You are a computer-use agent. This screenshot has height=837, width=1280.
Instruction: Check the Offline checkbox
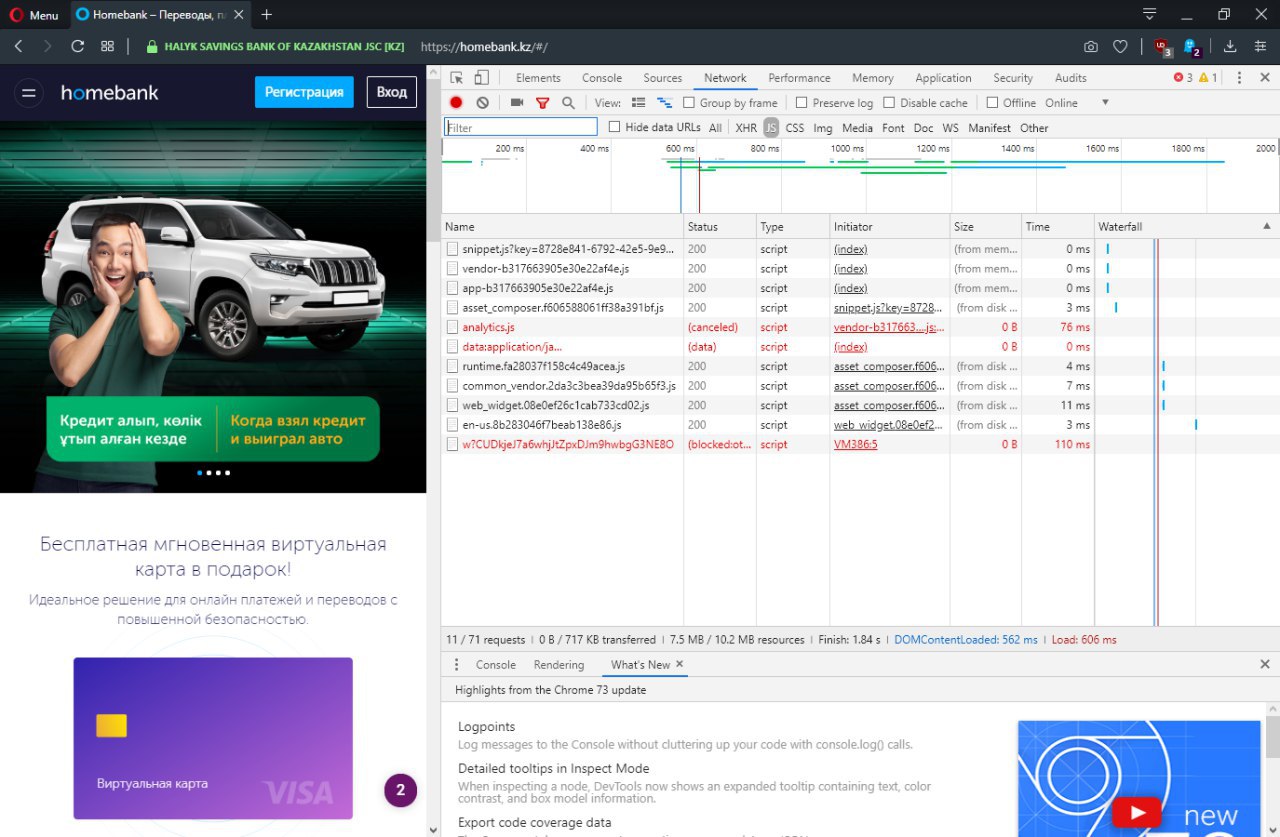992,103
